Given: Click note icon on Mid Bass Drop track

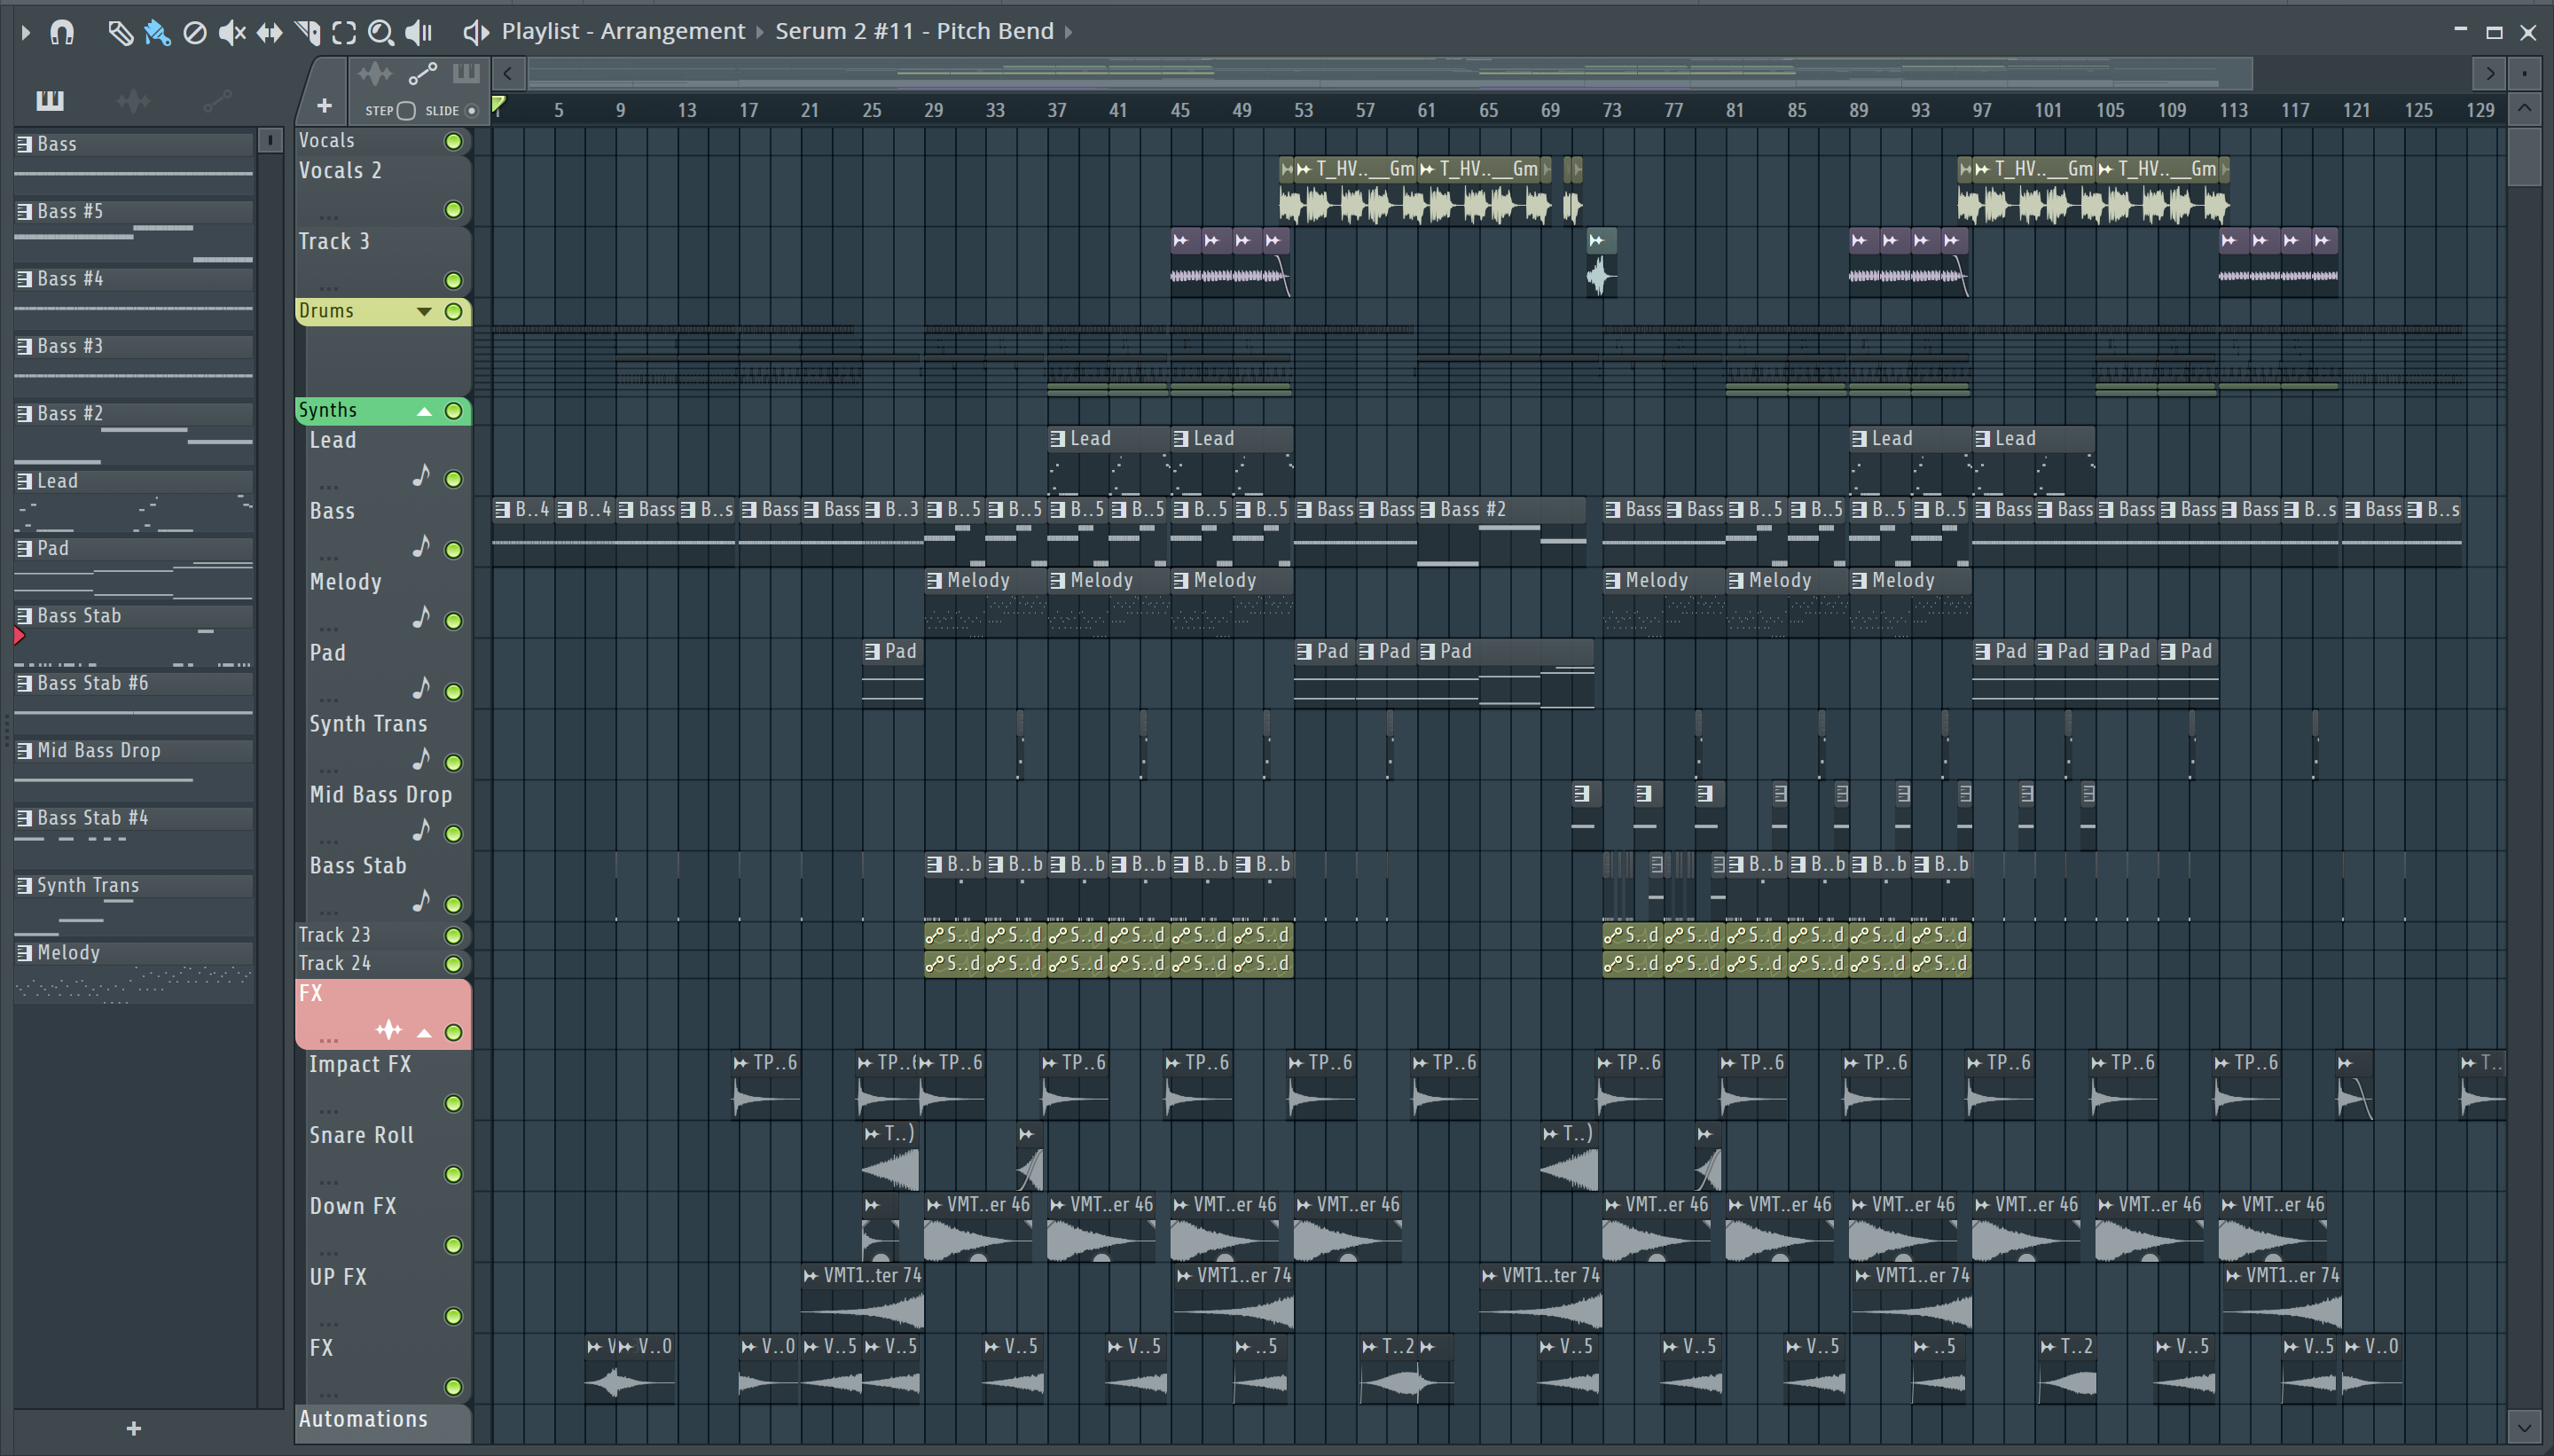Looking at the screenshot, I should (421, 830).
